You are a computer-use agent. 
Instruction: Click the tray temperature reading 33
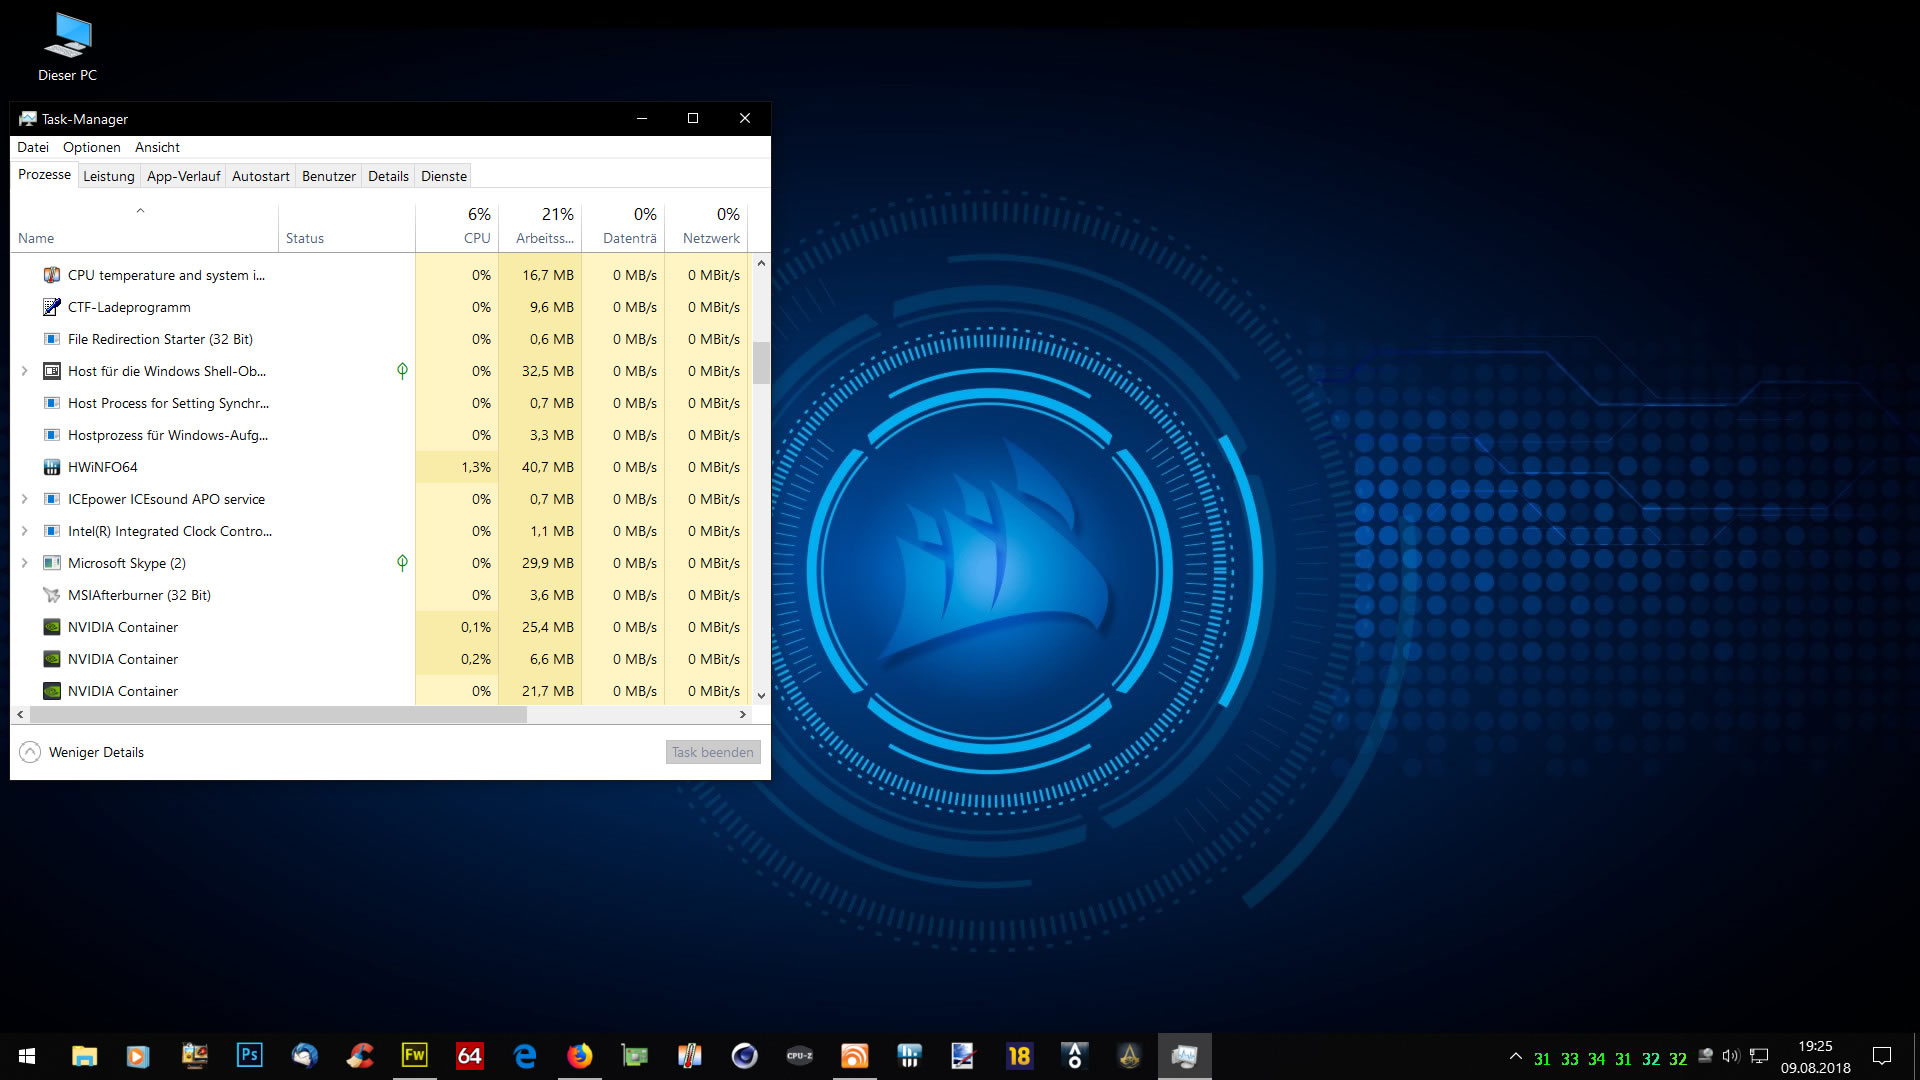click(x=1569, y=1059)
